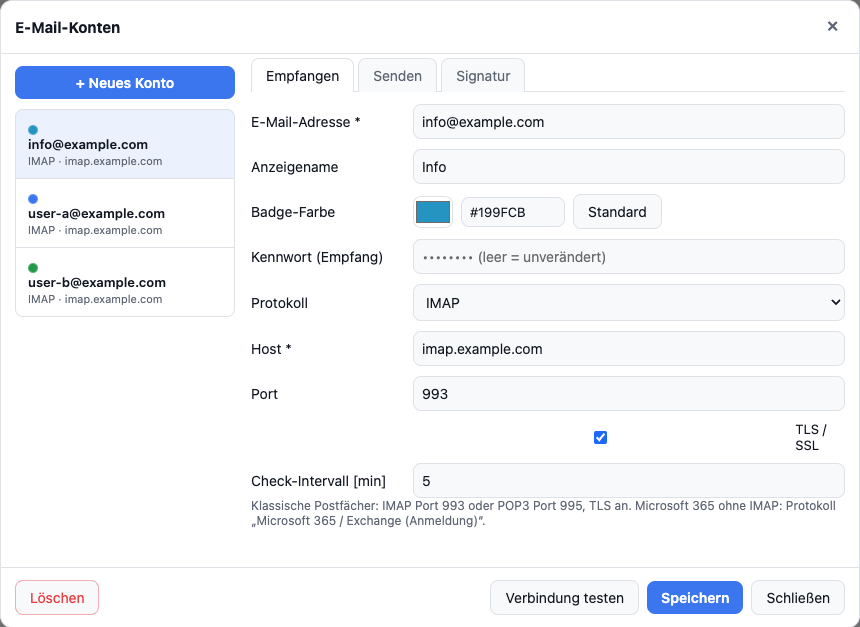
Task: Click the hex color field #199FCB
Action: coord(513,212)
